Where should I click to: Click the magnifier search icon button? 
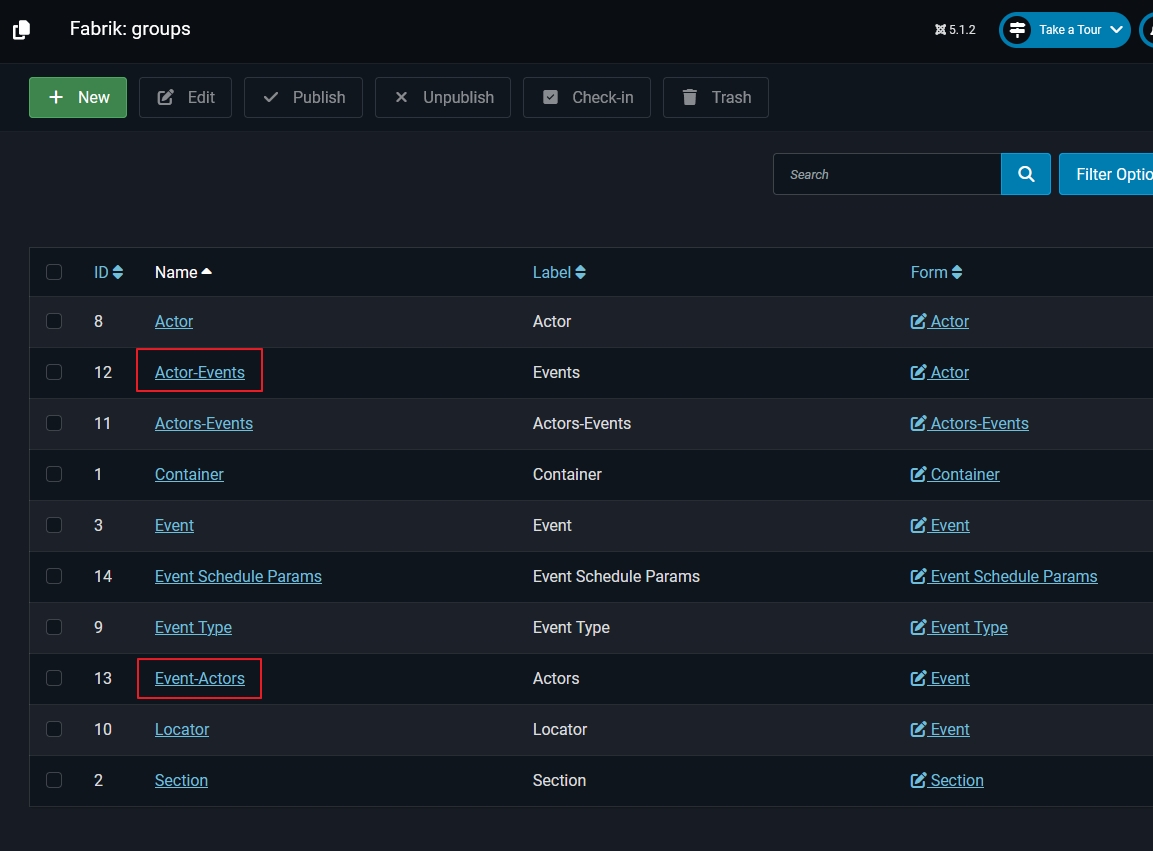[1025, 174]
